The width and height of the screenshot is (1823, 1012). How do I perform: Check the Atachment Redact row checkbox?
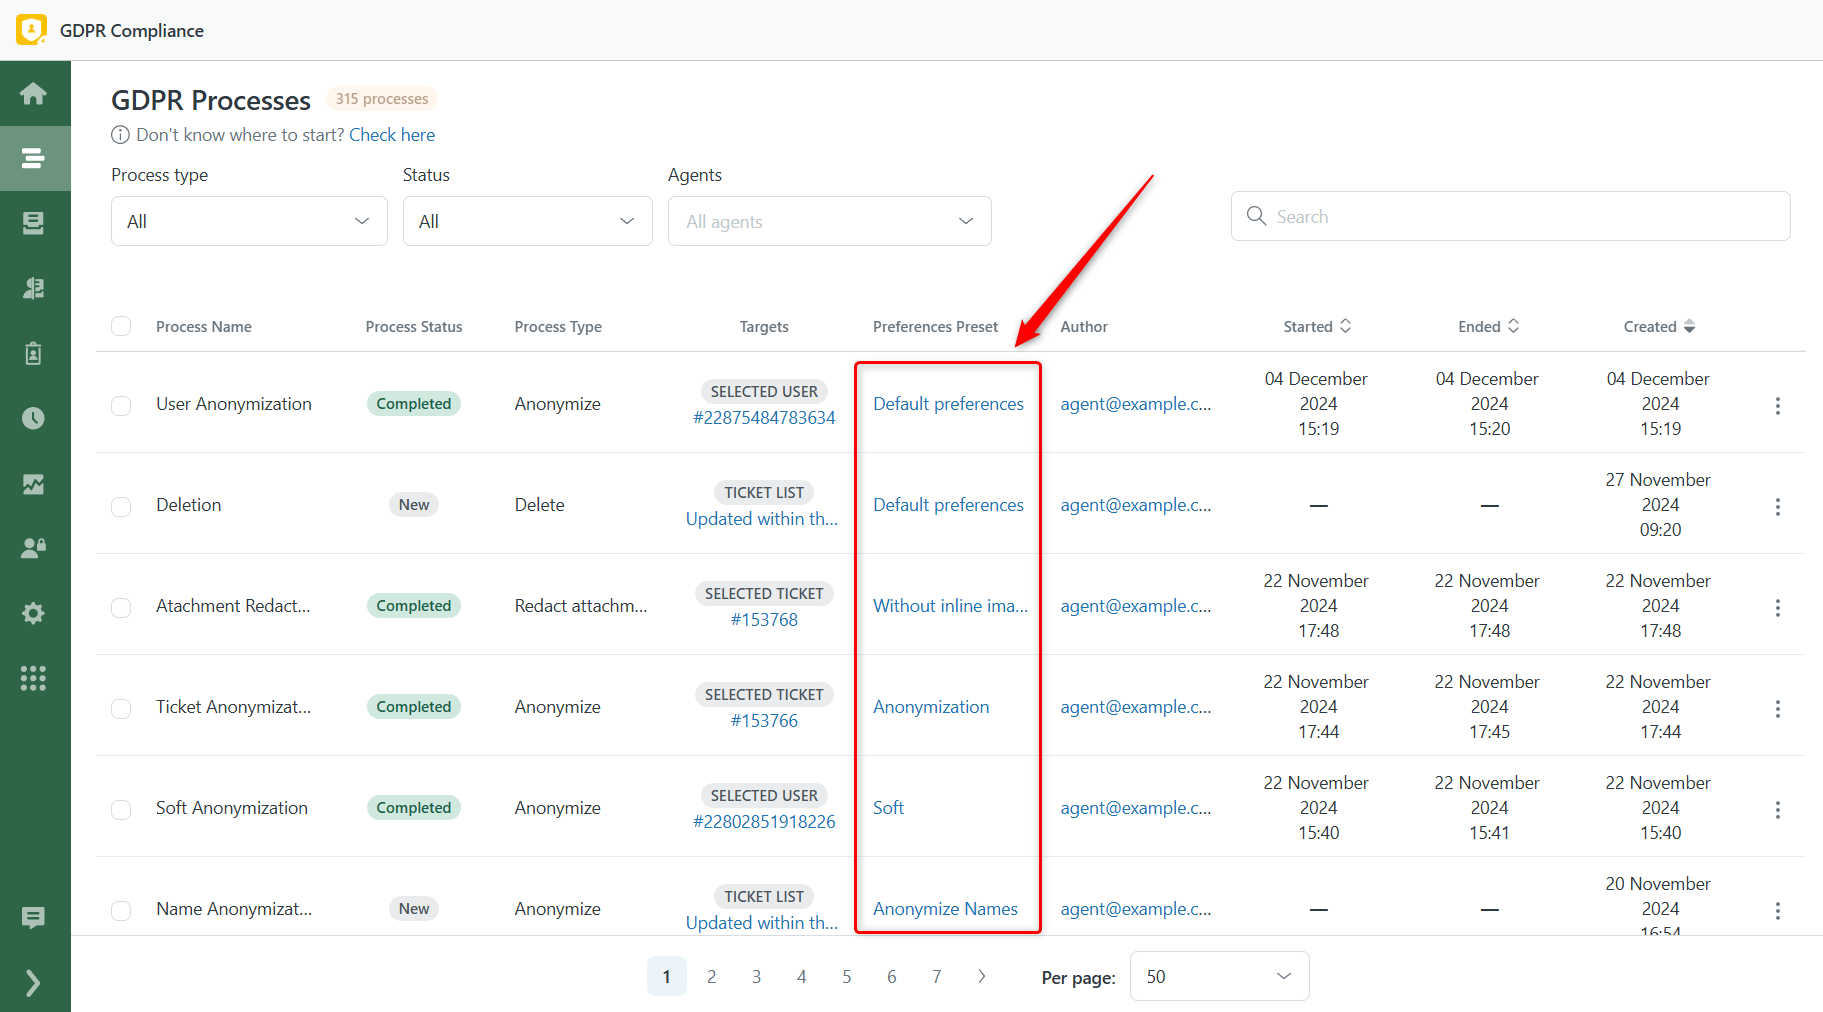(121, 607)
